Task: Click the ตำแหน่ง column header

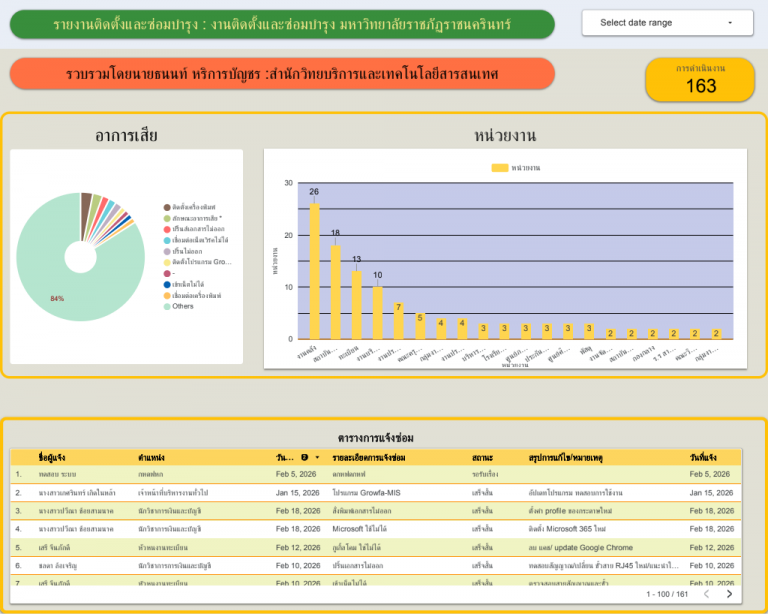Action: click(x=151, y=458)
